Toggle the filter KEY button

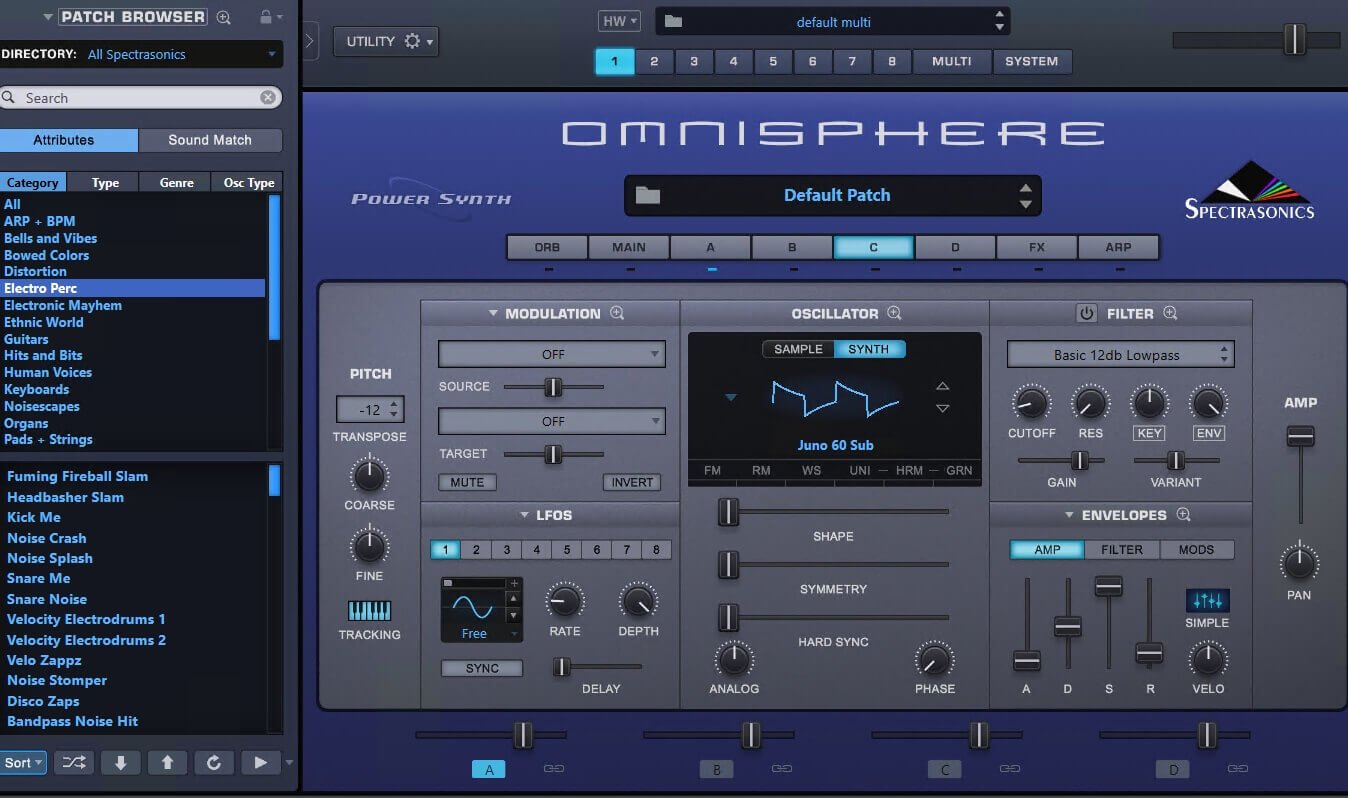pos(1149,433)
